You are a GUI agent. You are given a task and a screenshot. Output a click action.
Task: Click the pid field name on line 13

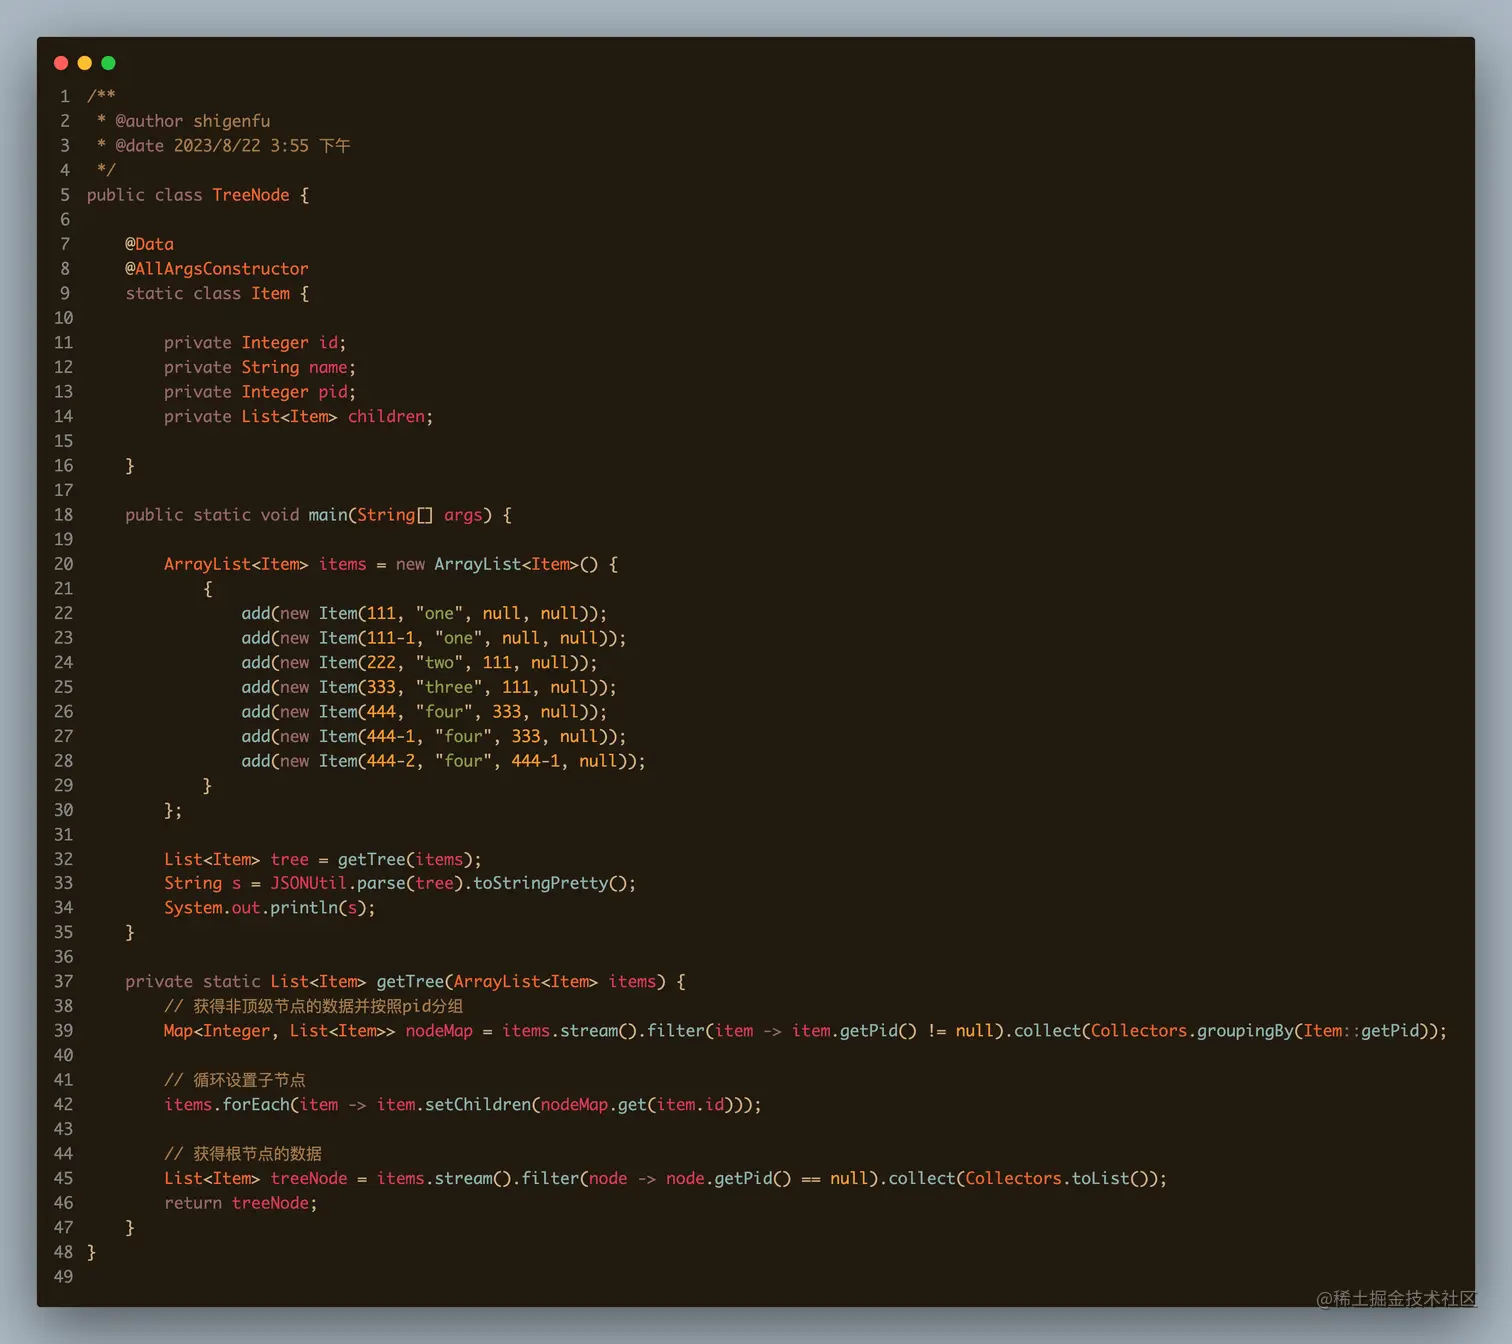click(x=333, y=392)
